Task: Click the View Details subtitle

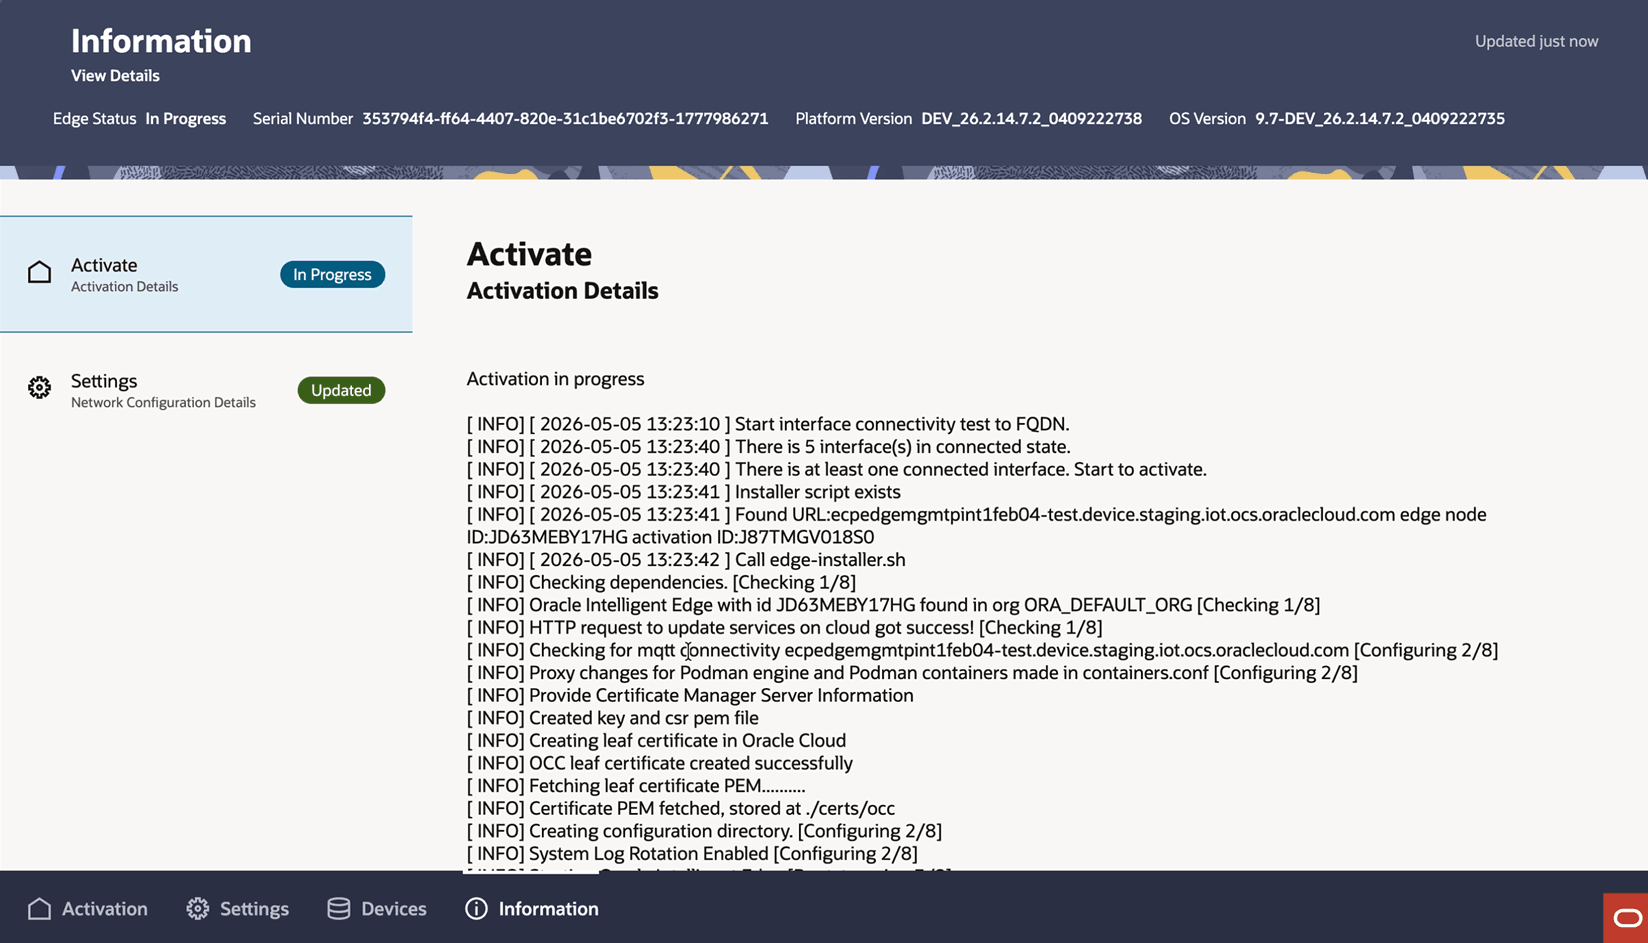Action: point(115,75)
